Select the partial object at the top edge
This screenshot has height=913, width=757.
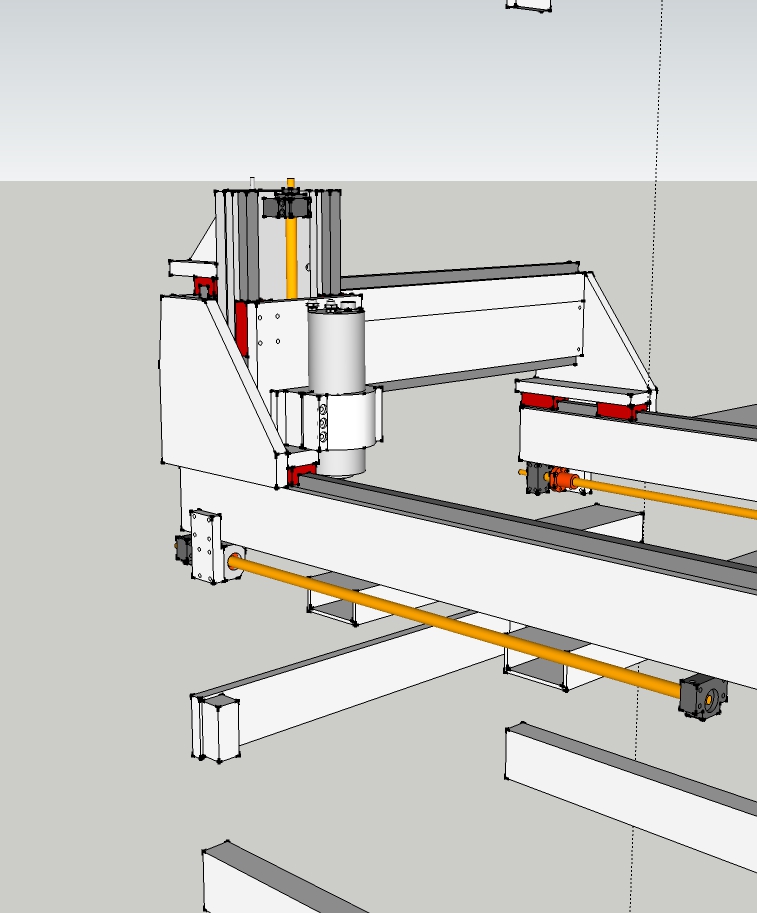528,4
